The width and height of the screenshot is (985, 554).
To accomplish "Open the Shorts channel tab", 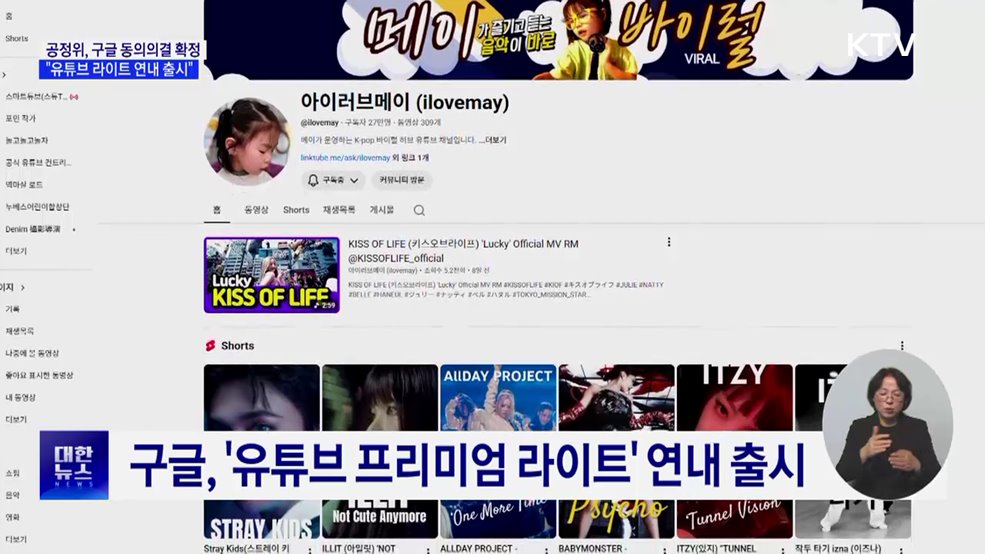I will tap(296, 210).
